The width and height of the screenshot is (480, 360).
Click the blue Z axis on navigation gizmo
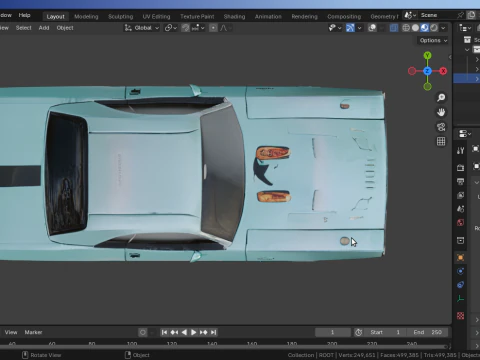pyautogui.click(x=427, y=71)
